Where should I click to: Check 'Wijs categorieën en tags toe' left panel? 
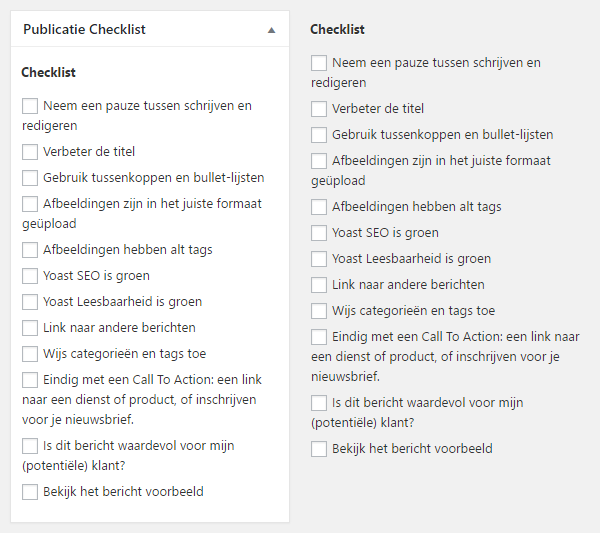point(30,354)
